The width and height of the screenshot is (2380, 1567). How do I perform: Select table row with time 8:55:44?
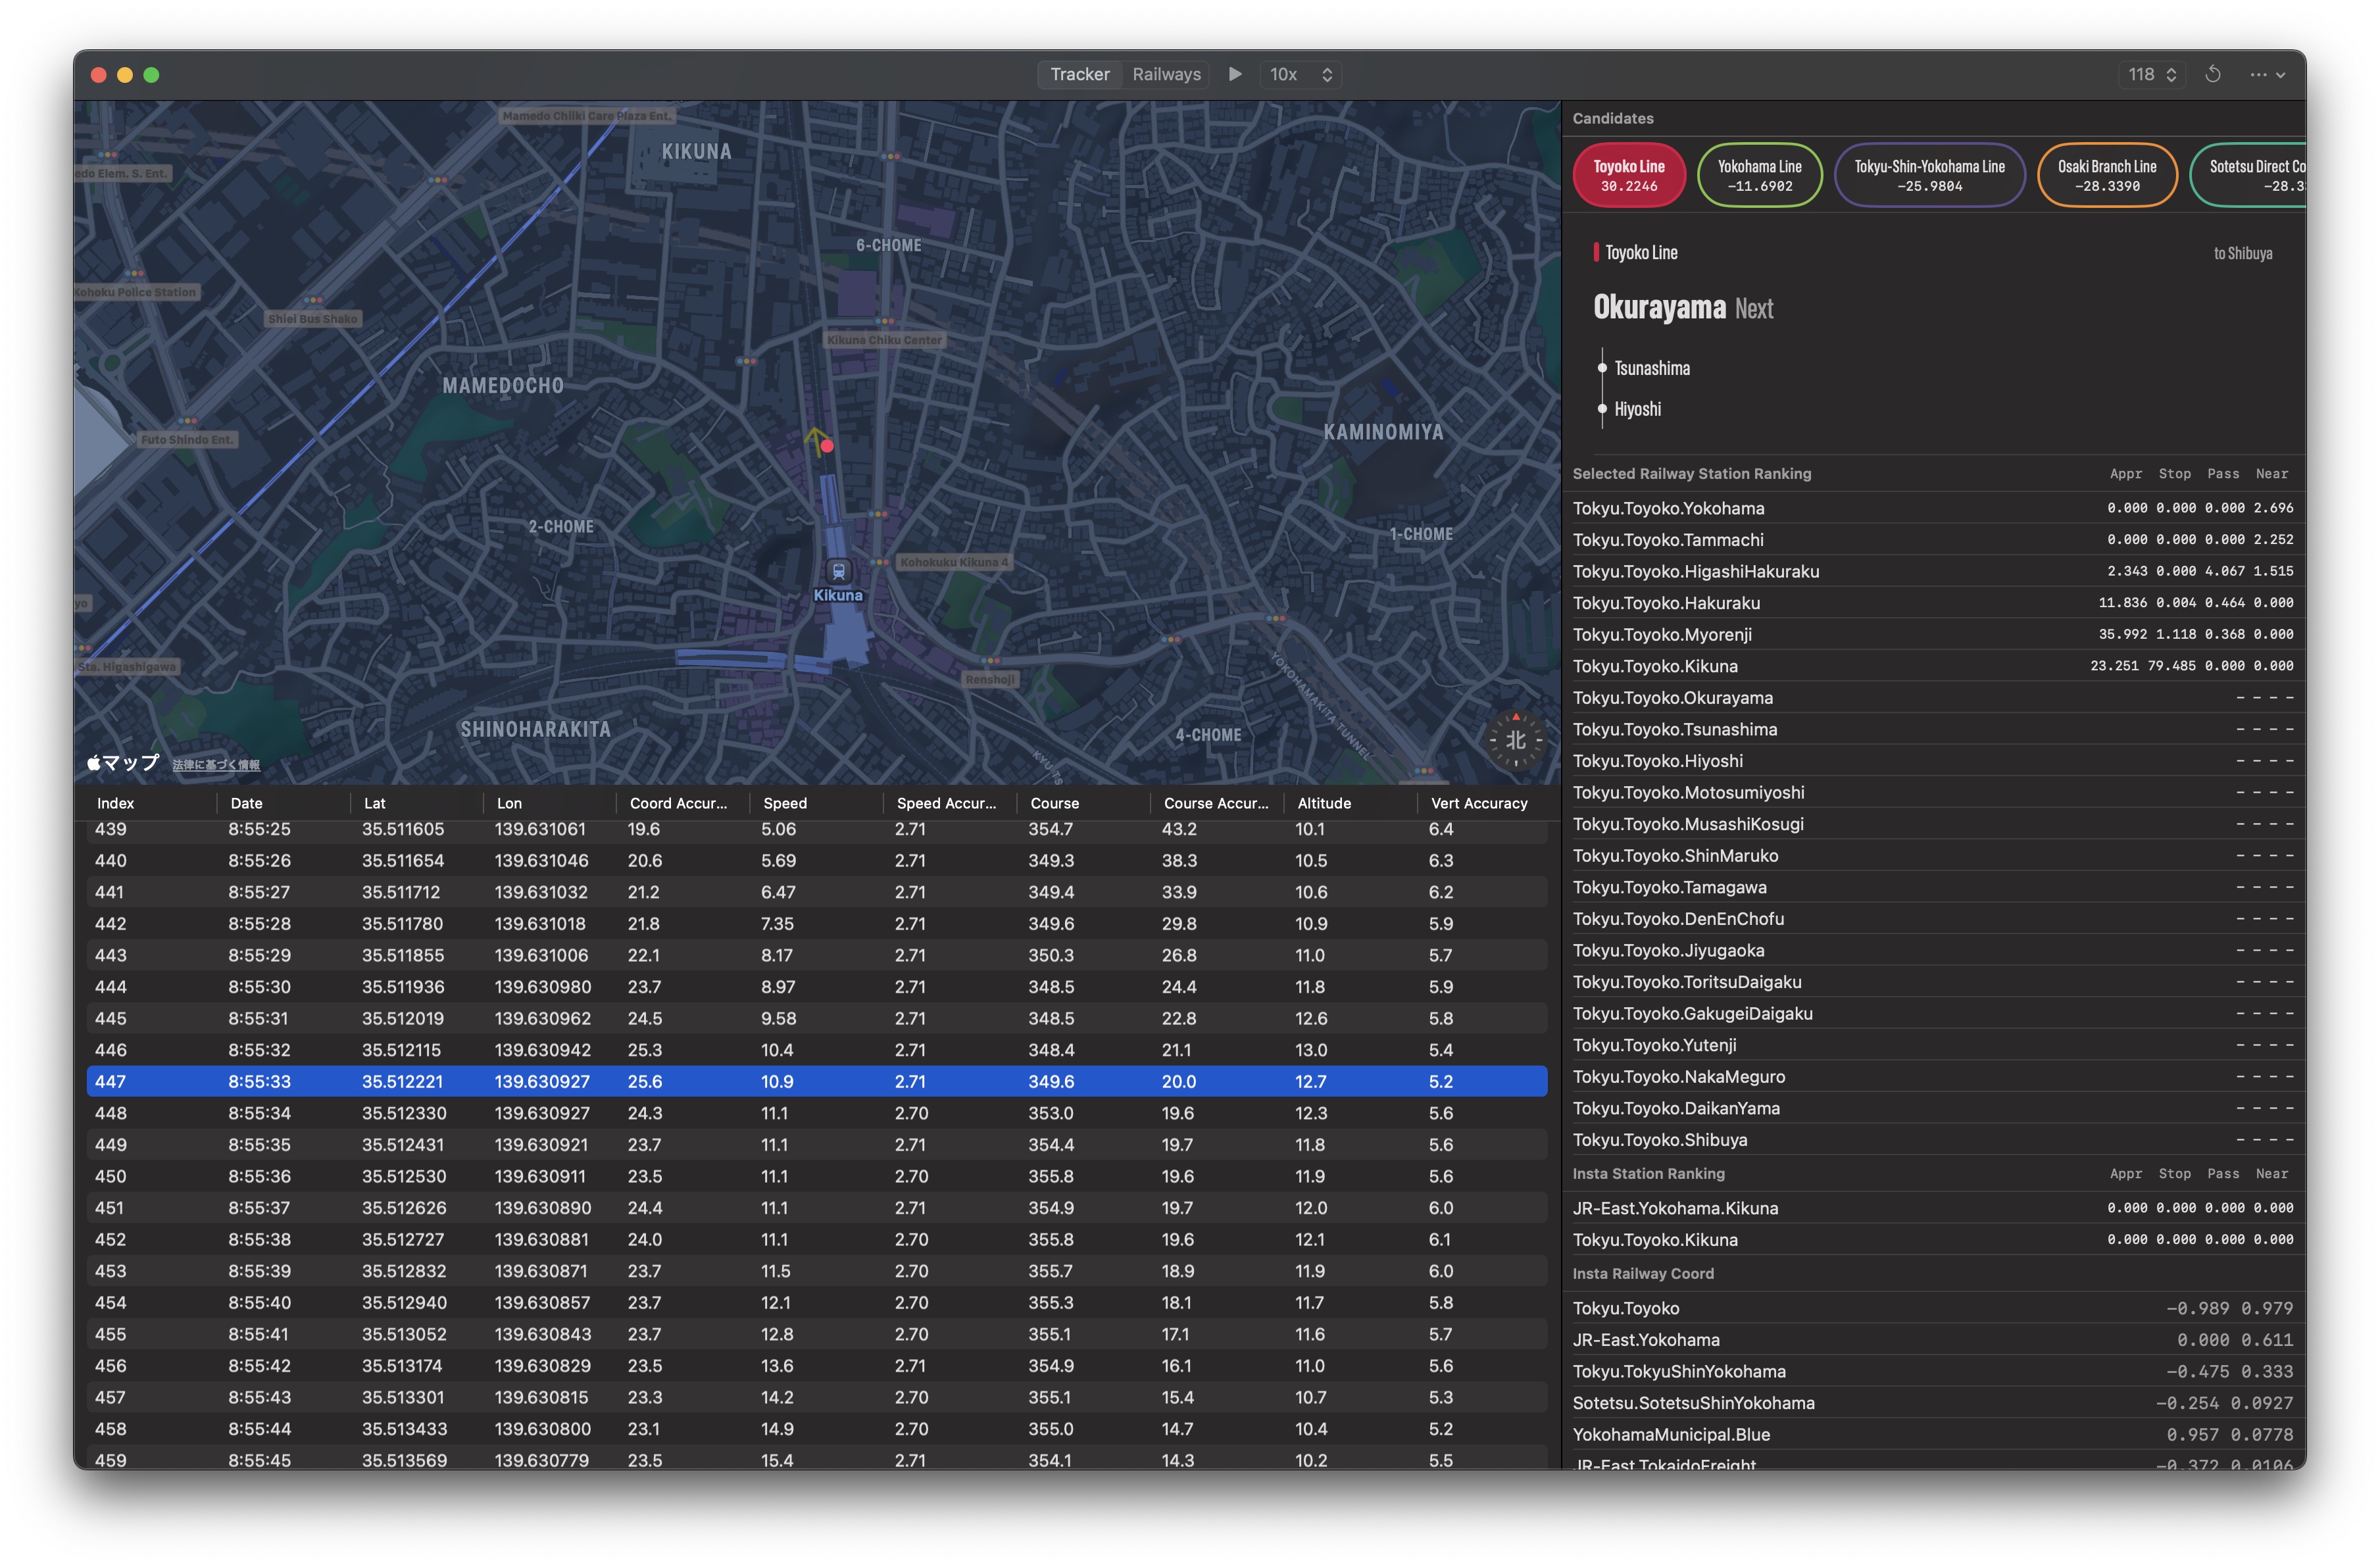[817, 1429]
